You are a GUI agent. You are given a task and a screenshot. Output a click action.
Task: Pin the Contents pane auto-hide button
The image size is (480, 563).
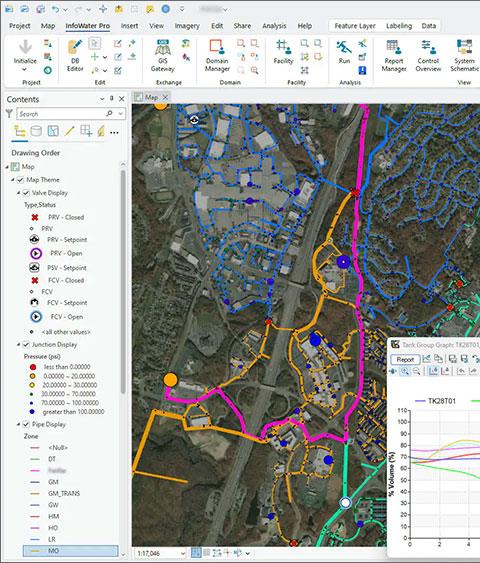click(112, 98)
